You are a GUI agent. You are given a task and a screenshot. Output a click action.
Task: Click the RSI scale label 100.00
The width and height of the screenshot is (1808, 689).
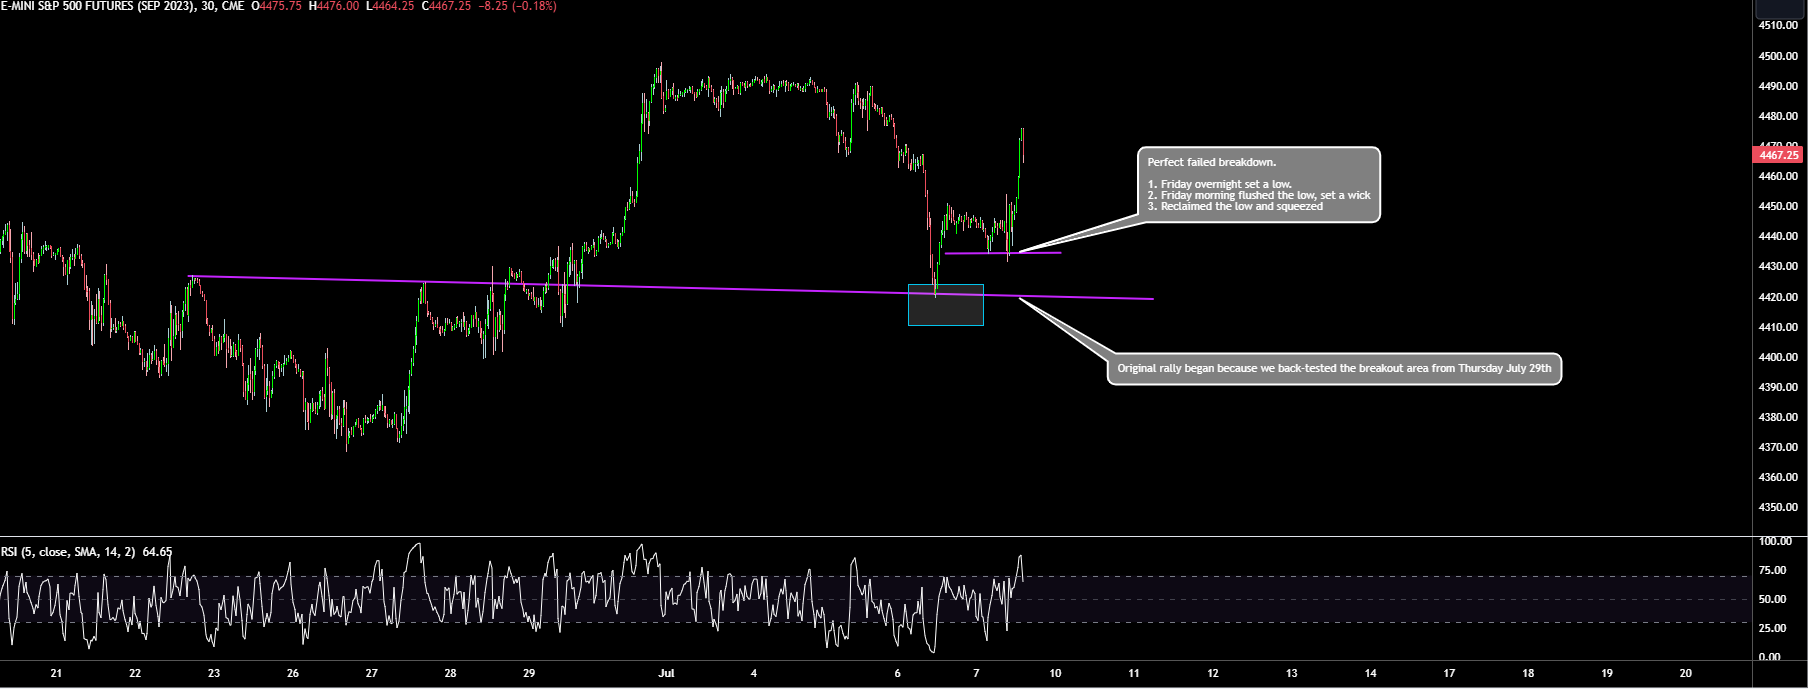(x=1775, y=541)
